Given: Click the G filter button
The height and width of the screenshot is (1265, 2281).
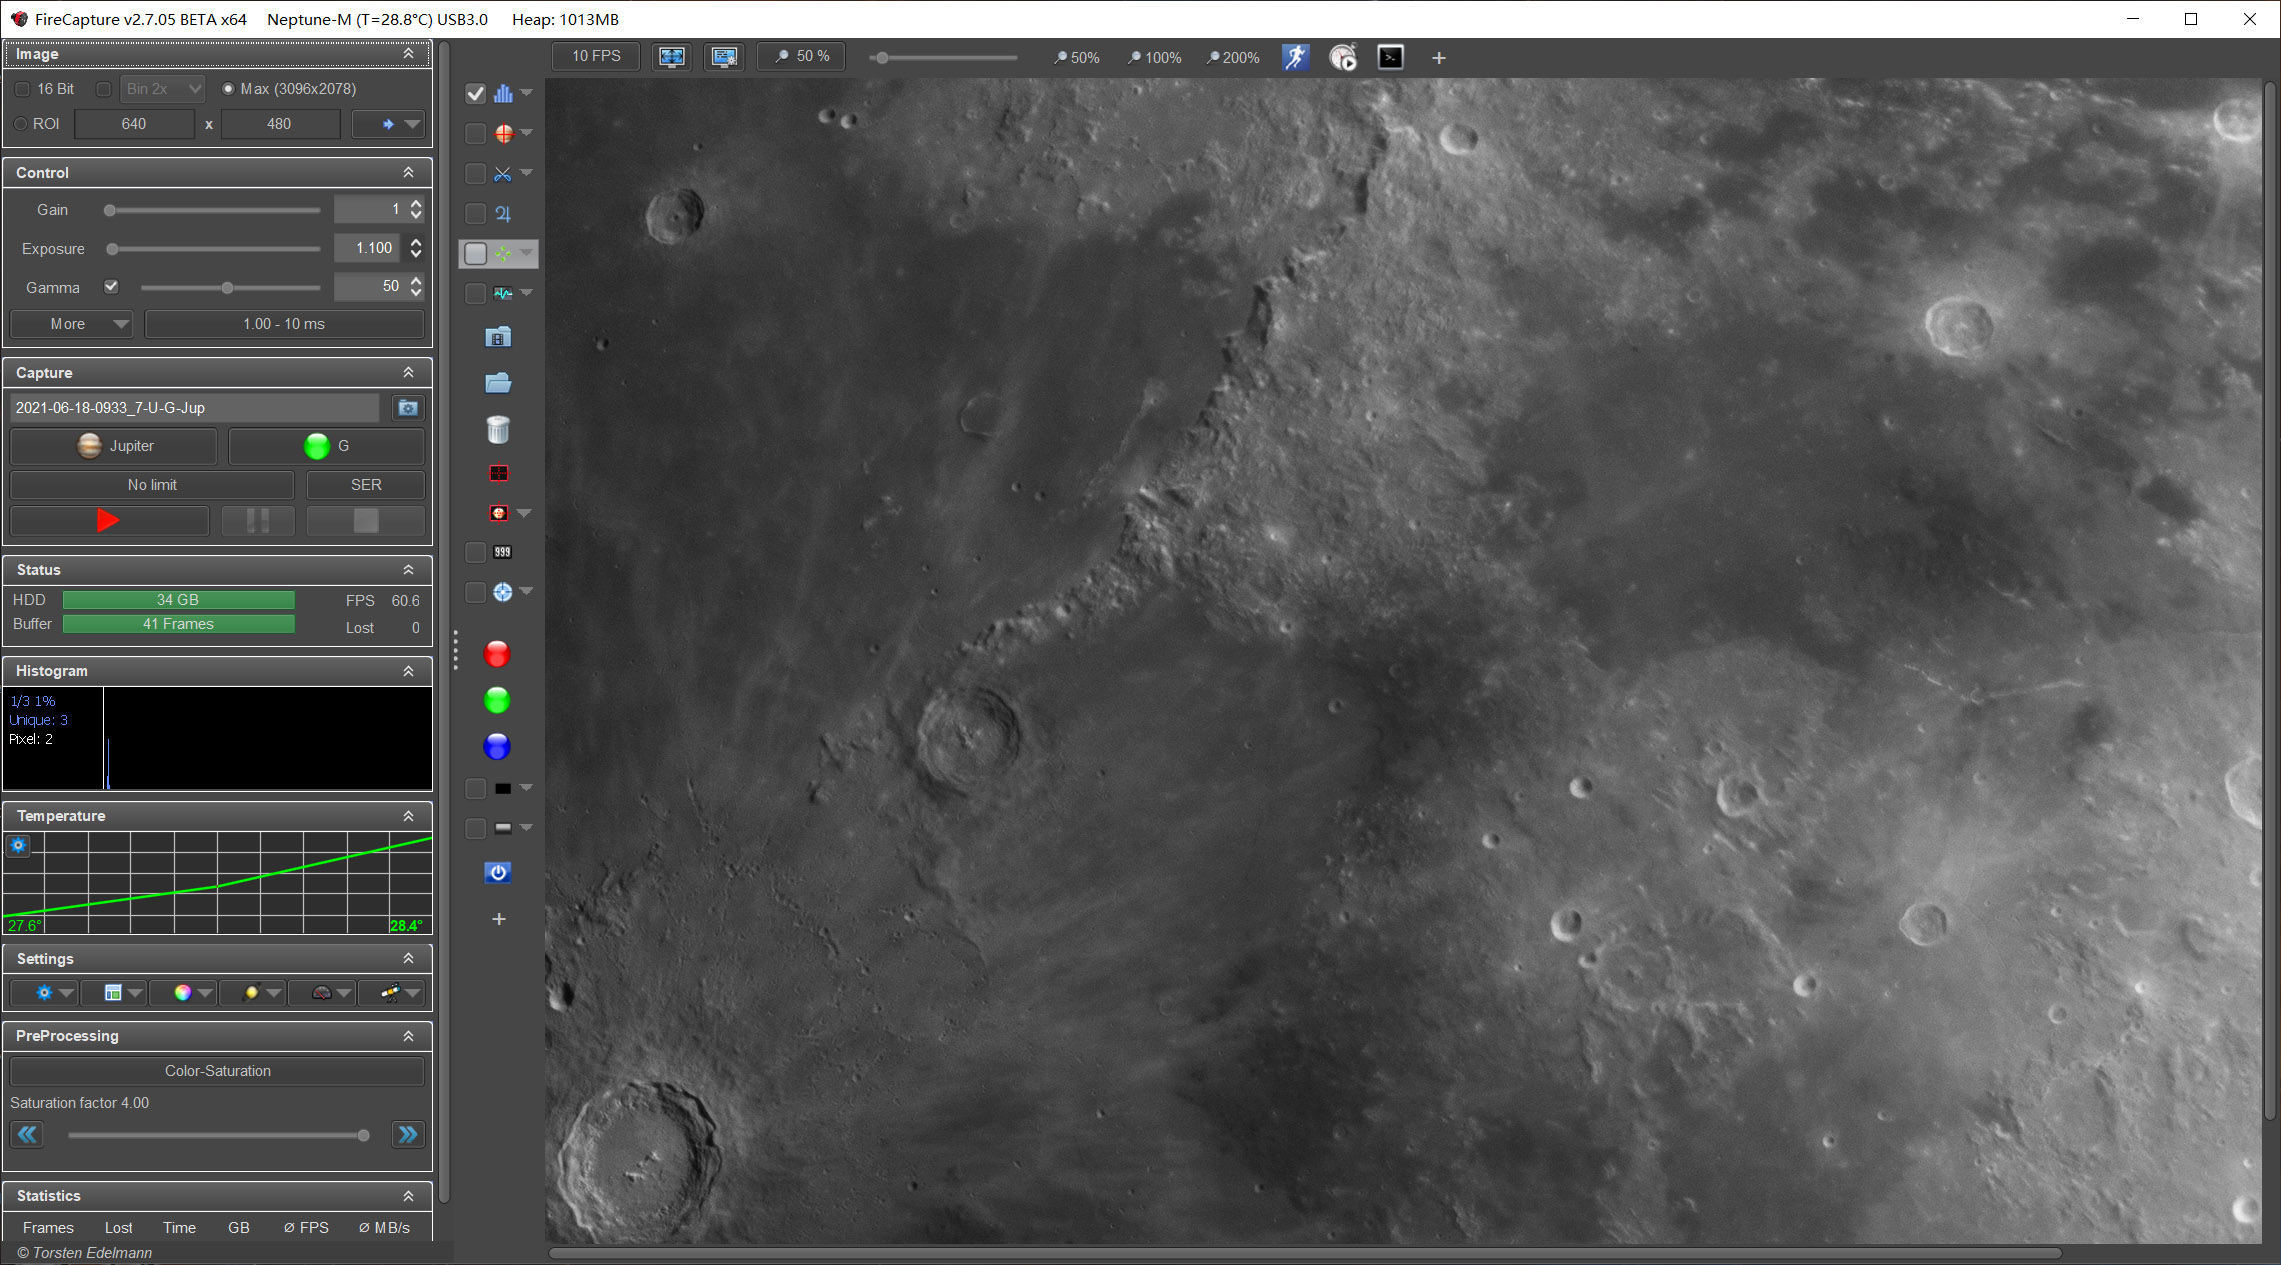Looking at the screenshot, I should pos(327,446).
